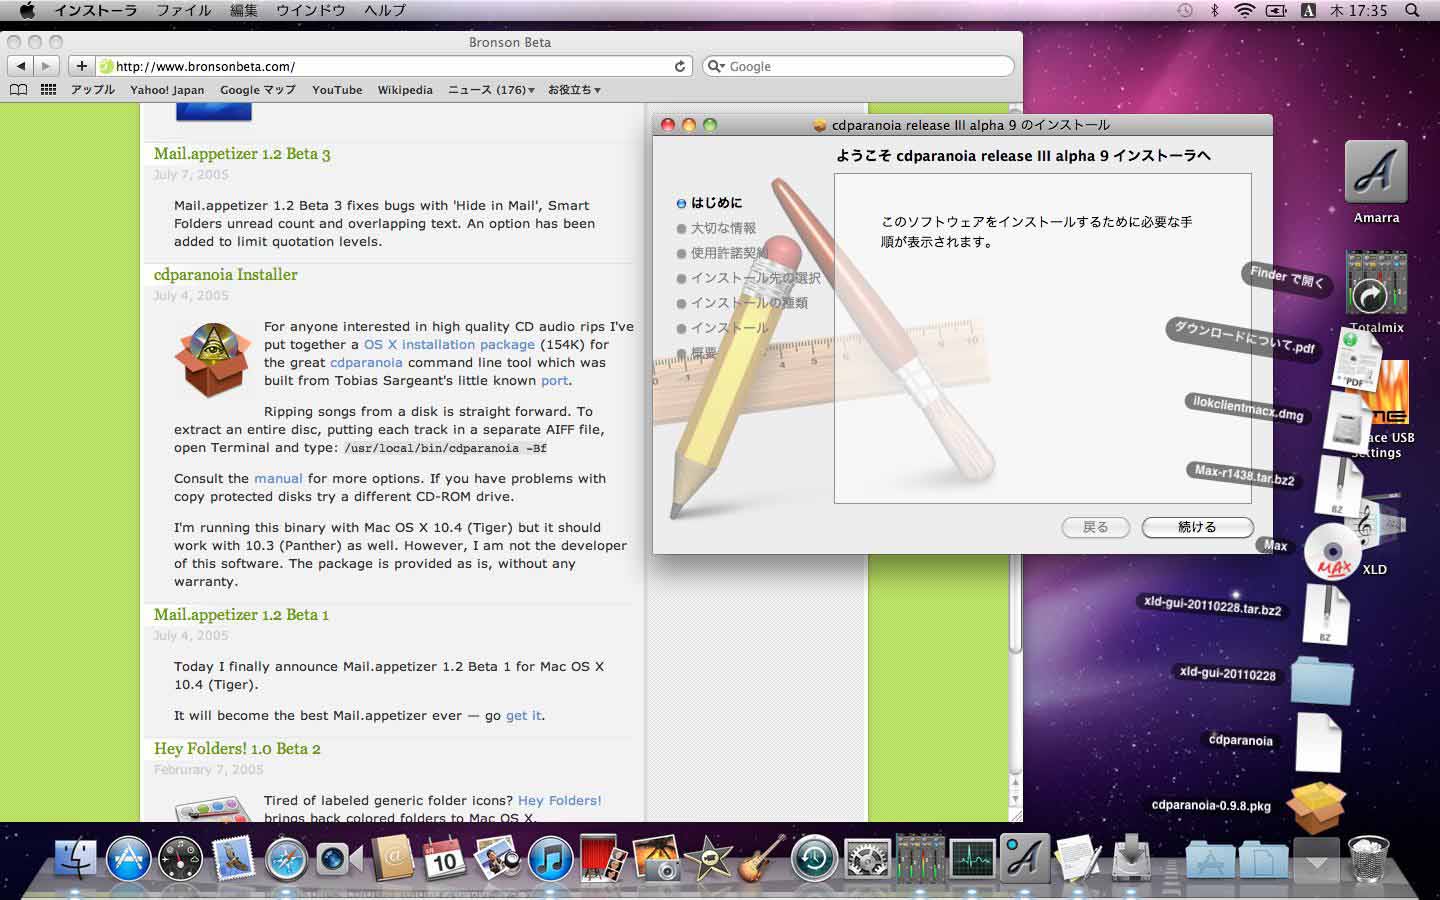Open System Preferences gear in the Dock

[x=867, y=859]
